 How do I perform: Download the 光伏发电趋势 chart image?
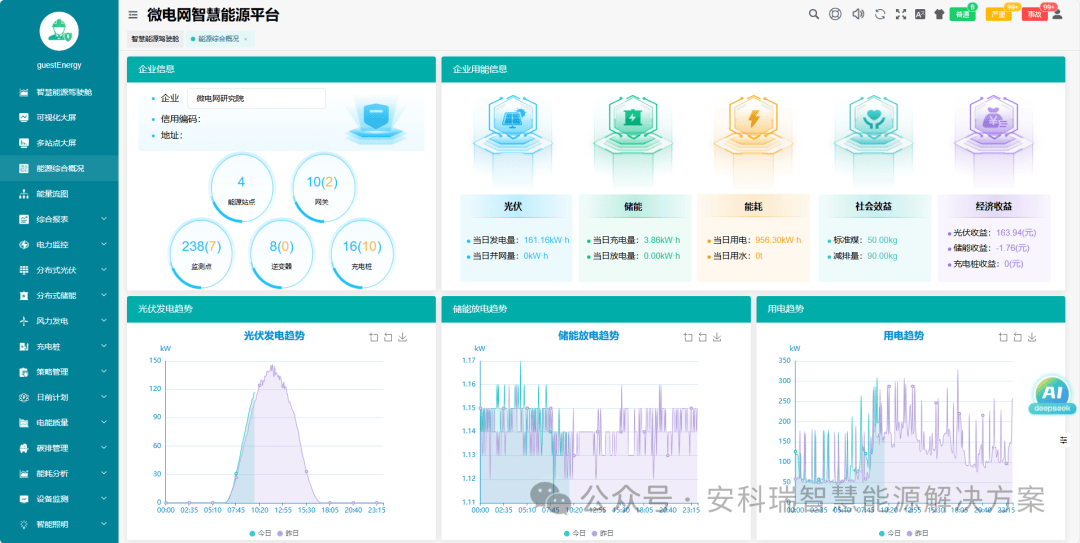coord(403,338)
